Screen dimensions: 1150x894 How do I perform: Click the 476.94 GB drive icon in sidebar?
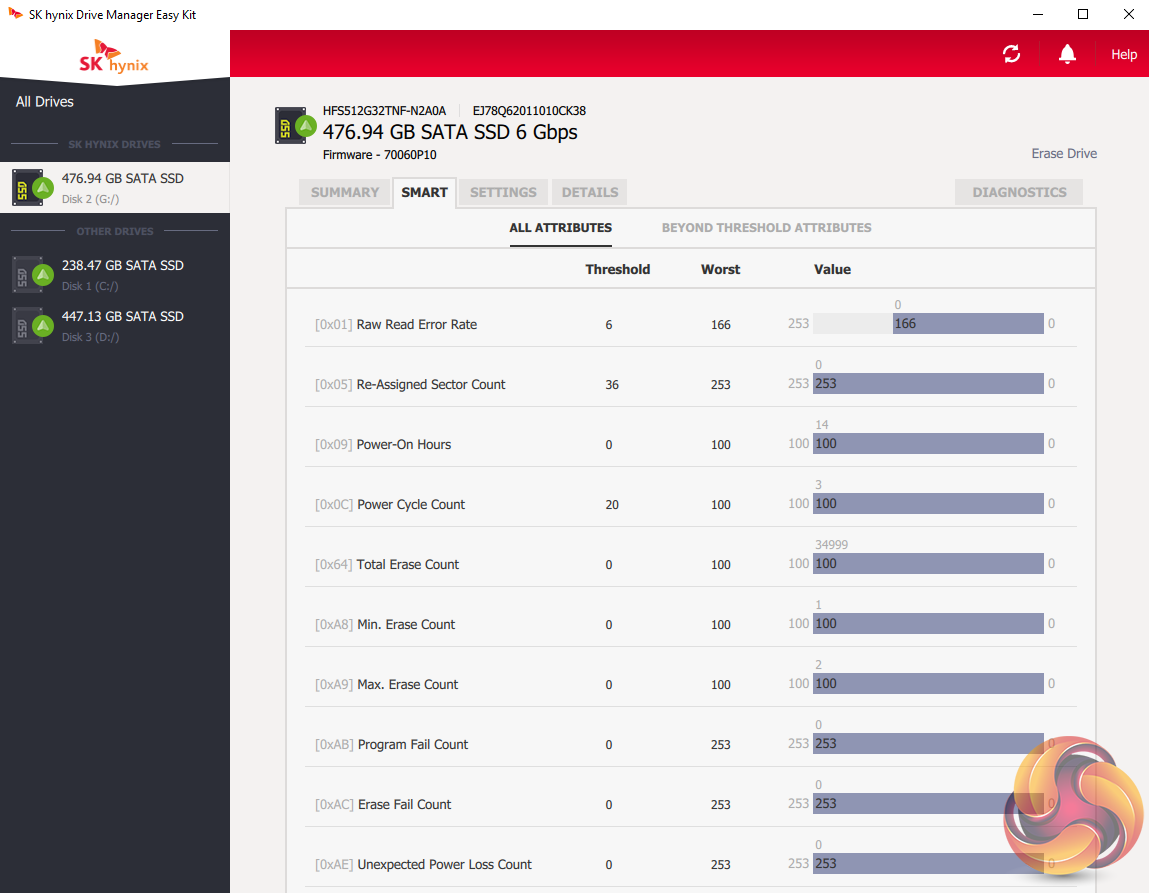(x=31, y=187)
